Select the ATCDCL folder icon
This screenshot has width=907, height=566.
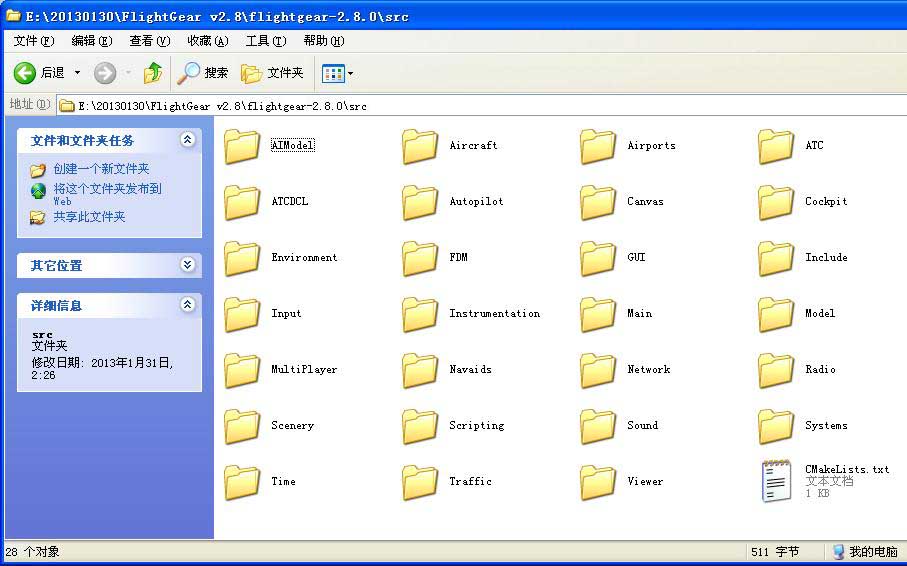pyautogui.click(x=242, y=203)
